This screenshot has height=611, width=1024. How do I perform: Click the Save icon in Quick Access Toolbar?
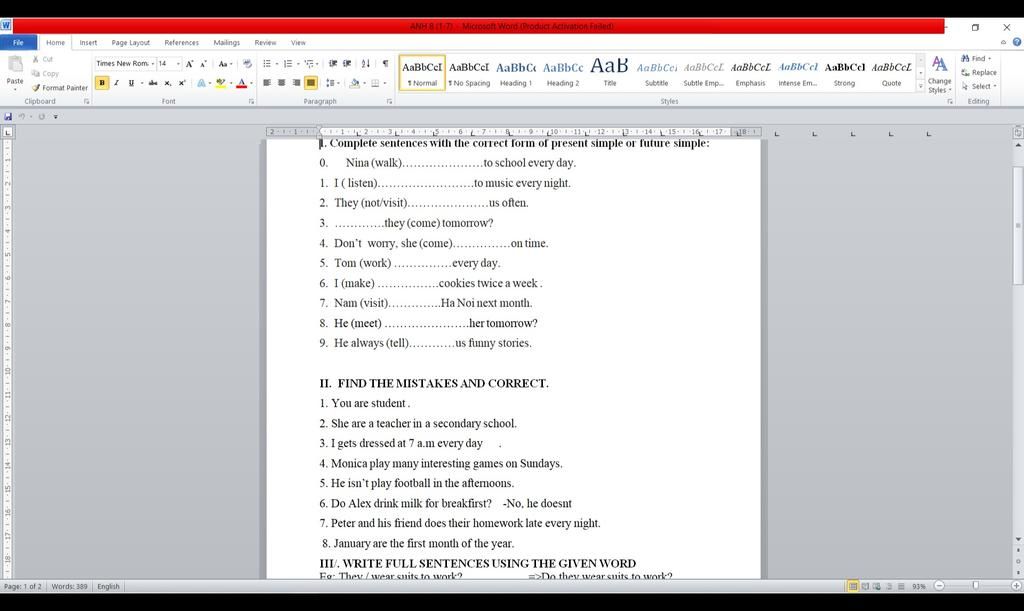[x=8, y=116]
